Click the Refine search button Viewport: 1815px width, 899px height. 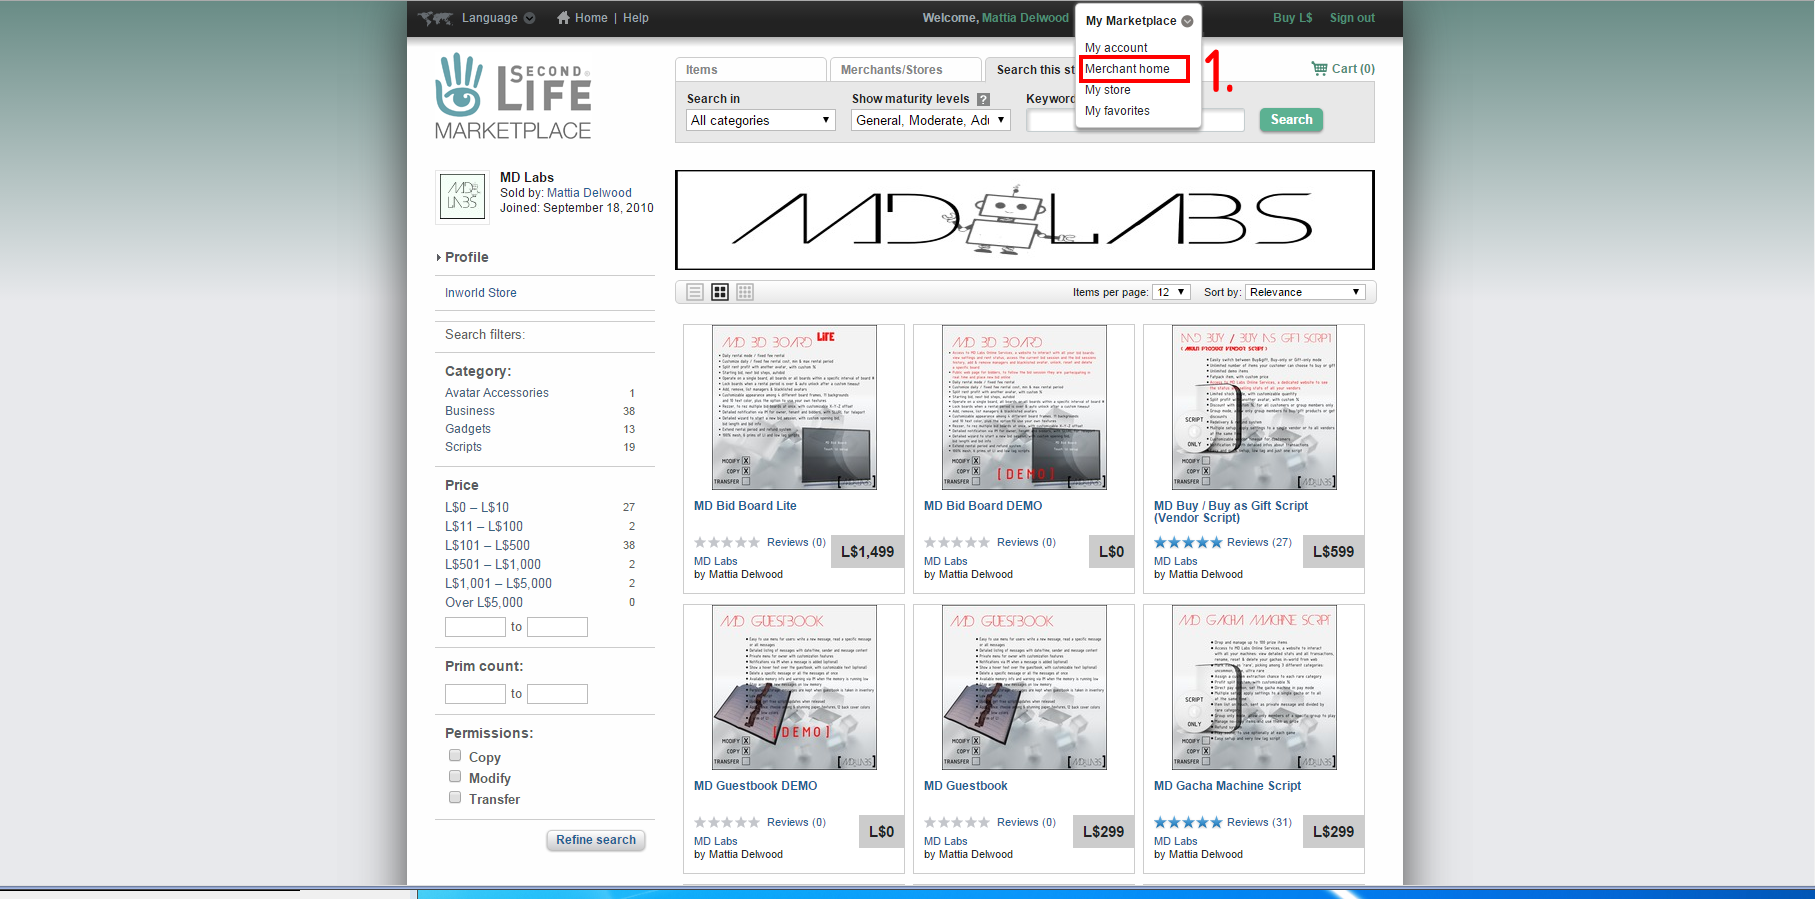click(596, 840)
